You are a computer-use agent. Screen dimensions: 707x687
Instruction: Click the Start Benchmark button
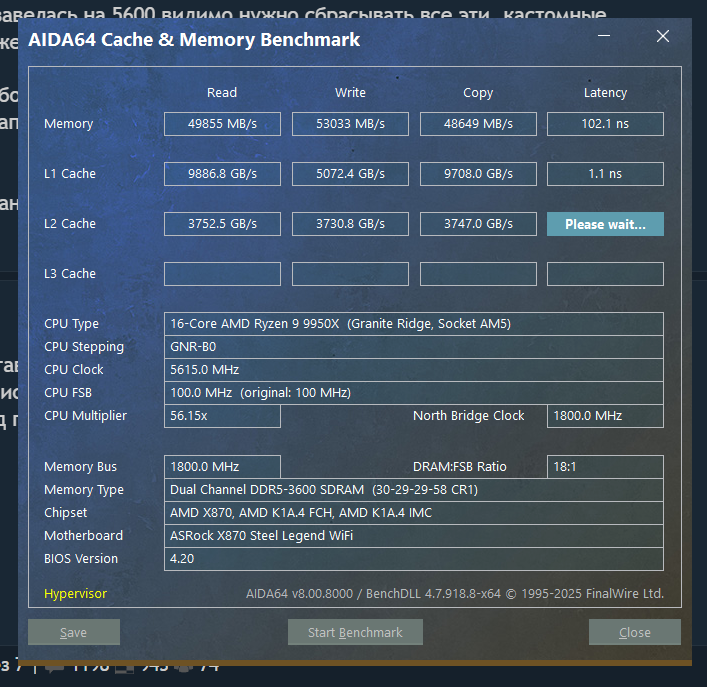tap(355, 632)
